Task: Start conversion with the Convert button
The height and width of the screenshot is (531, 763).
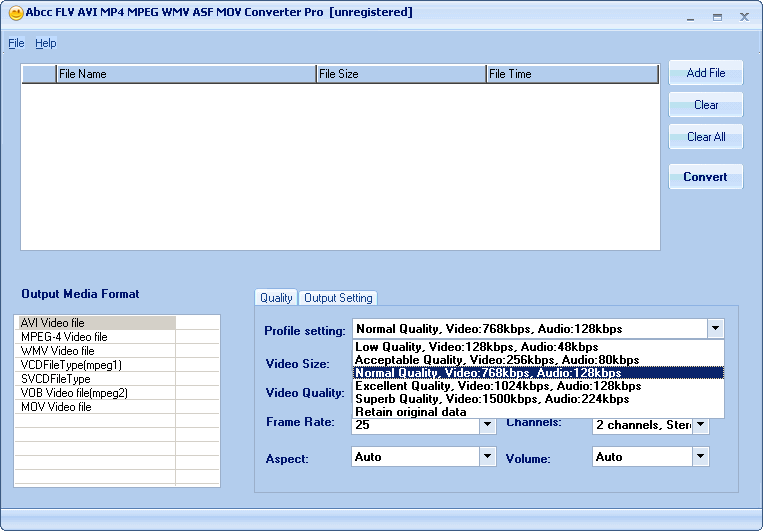Action: click(x=705, y=177)
